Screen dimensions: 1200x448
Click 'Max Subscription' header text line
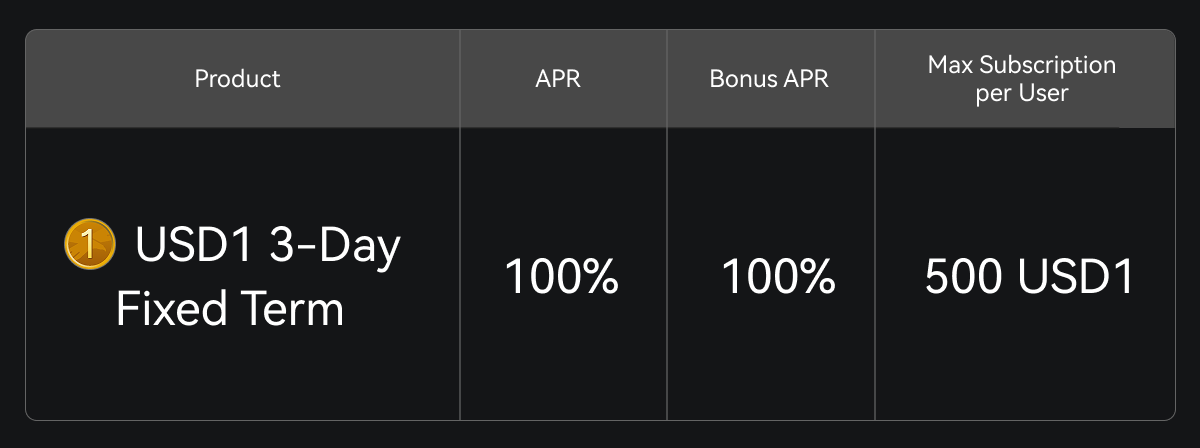click(1021, 66)
